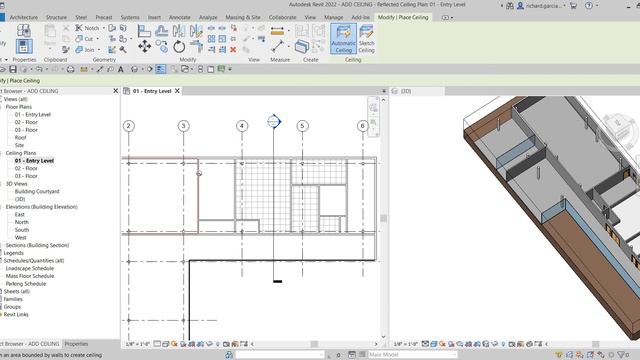Toggle the section line head symbol

274,121
